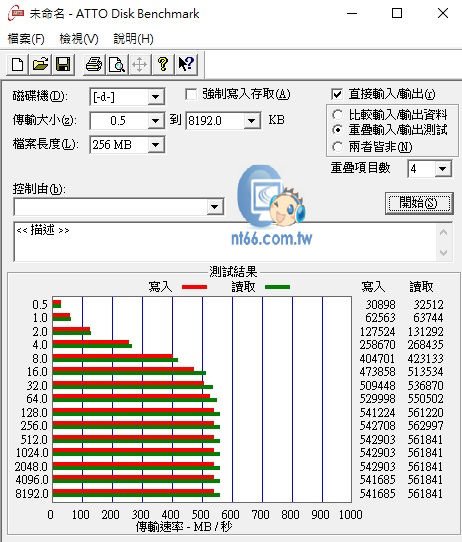Open print preview magnifier icon

[117, 64]
